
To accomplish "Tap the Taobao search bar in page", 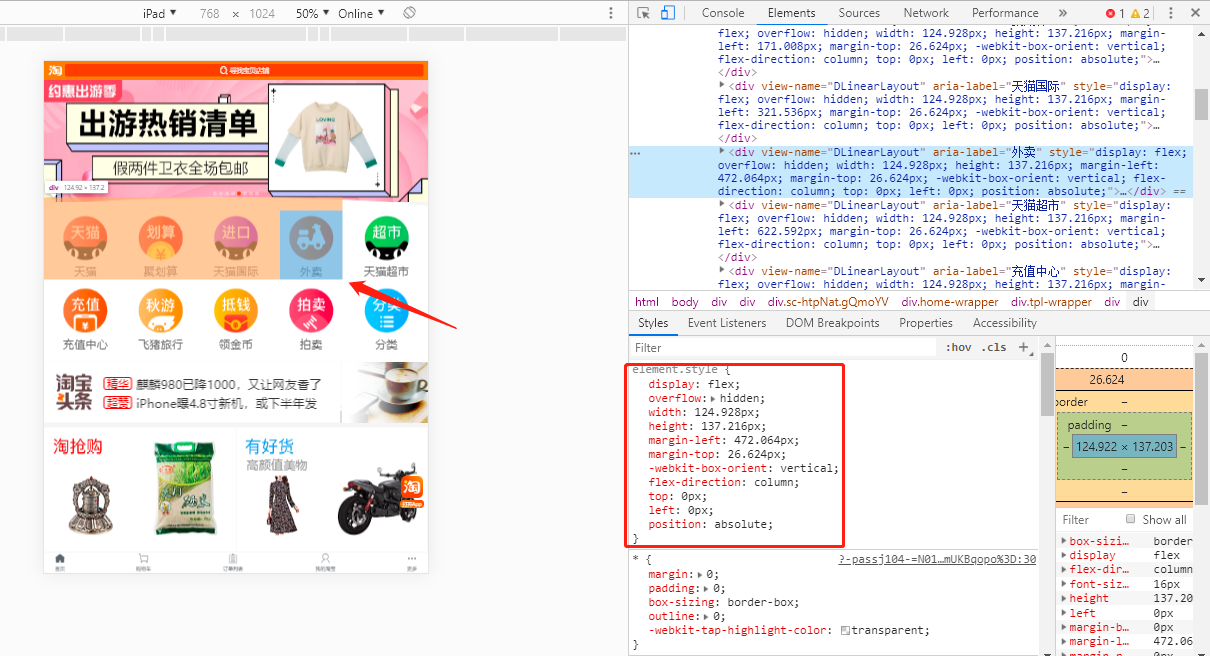I will [x=246, y=70].
